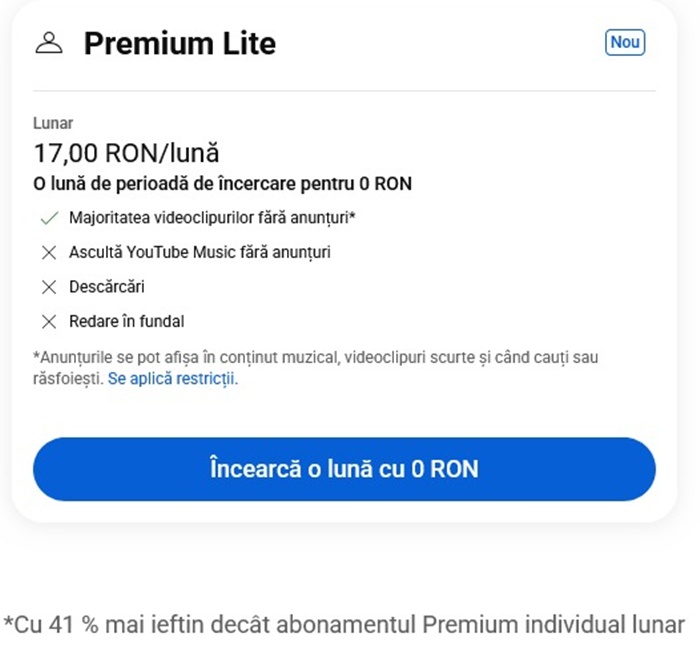Click the 'Redare în fundal' feature text

[126, 322]
